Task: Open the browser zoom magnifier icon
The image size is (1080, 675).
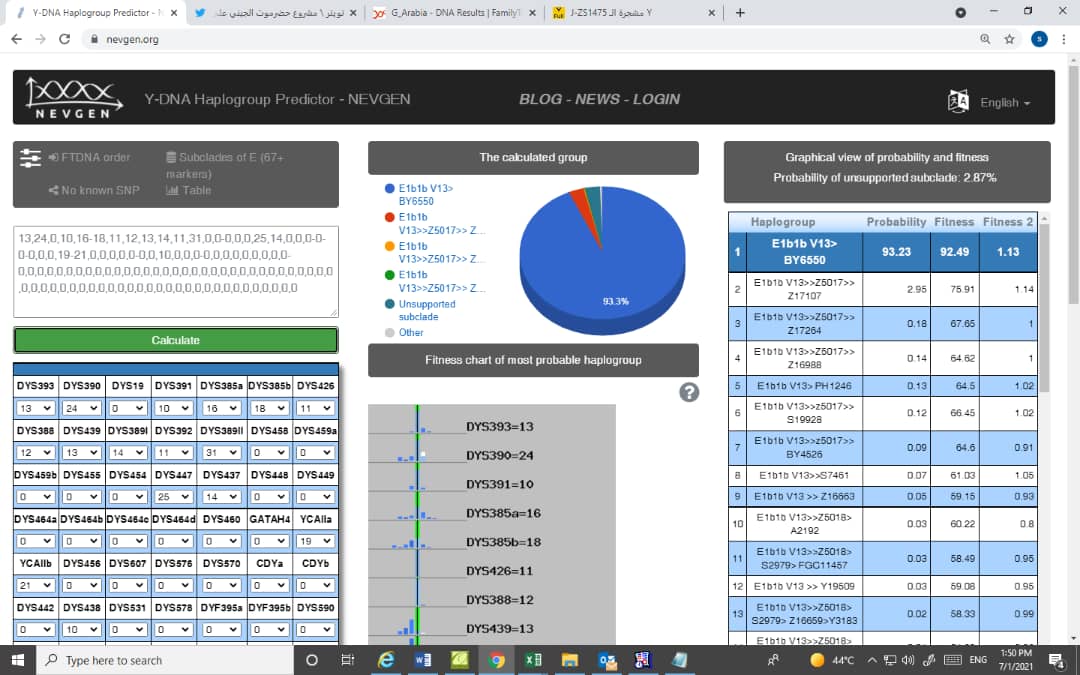Action: [985, 39]
